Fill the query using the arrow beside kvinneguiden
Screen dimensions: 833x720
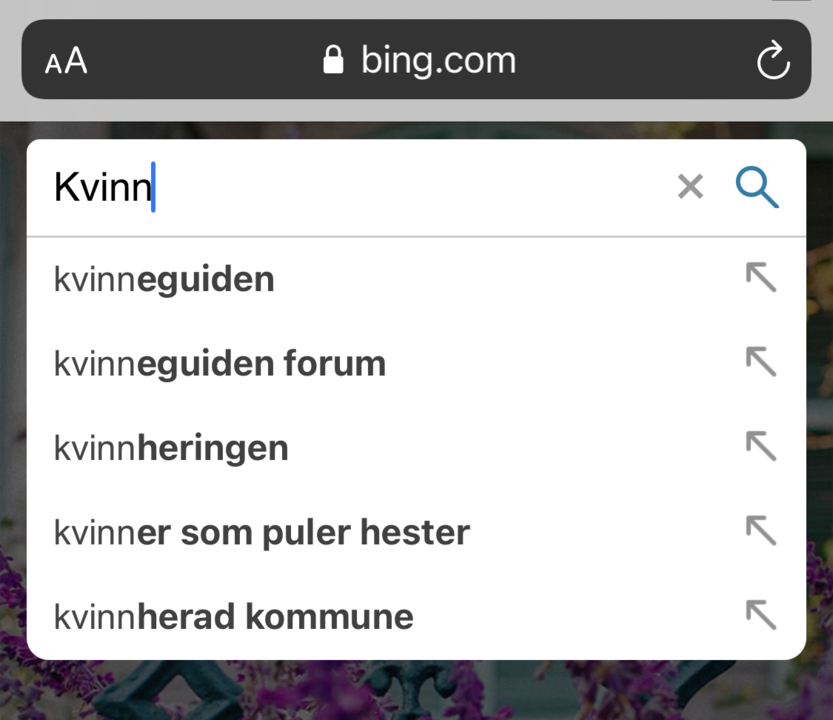coord(761,277)
